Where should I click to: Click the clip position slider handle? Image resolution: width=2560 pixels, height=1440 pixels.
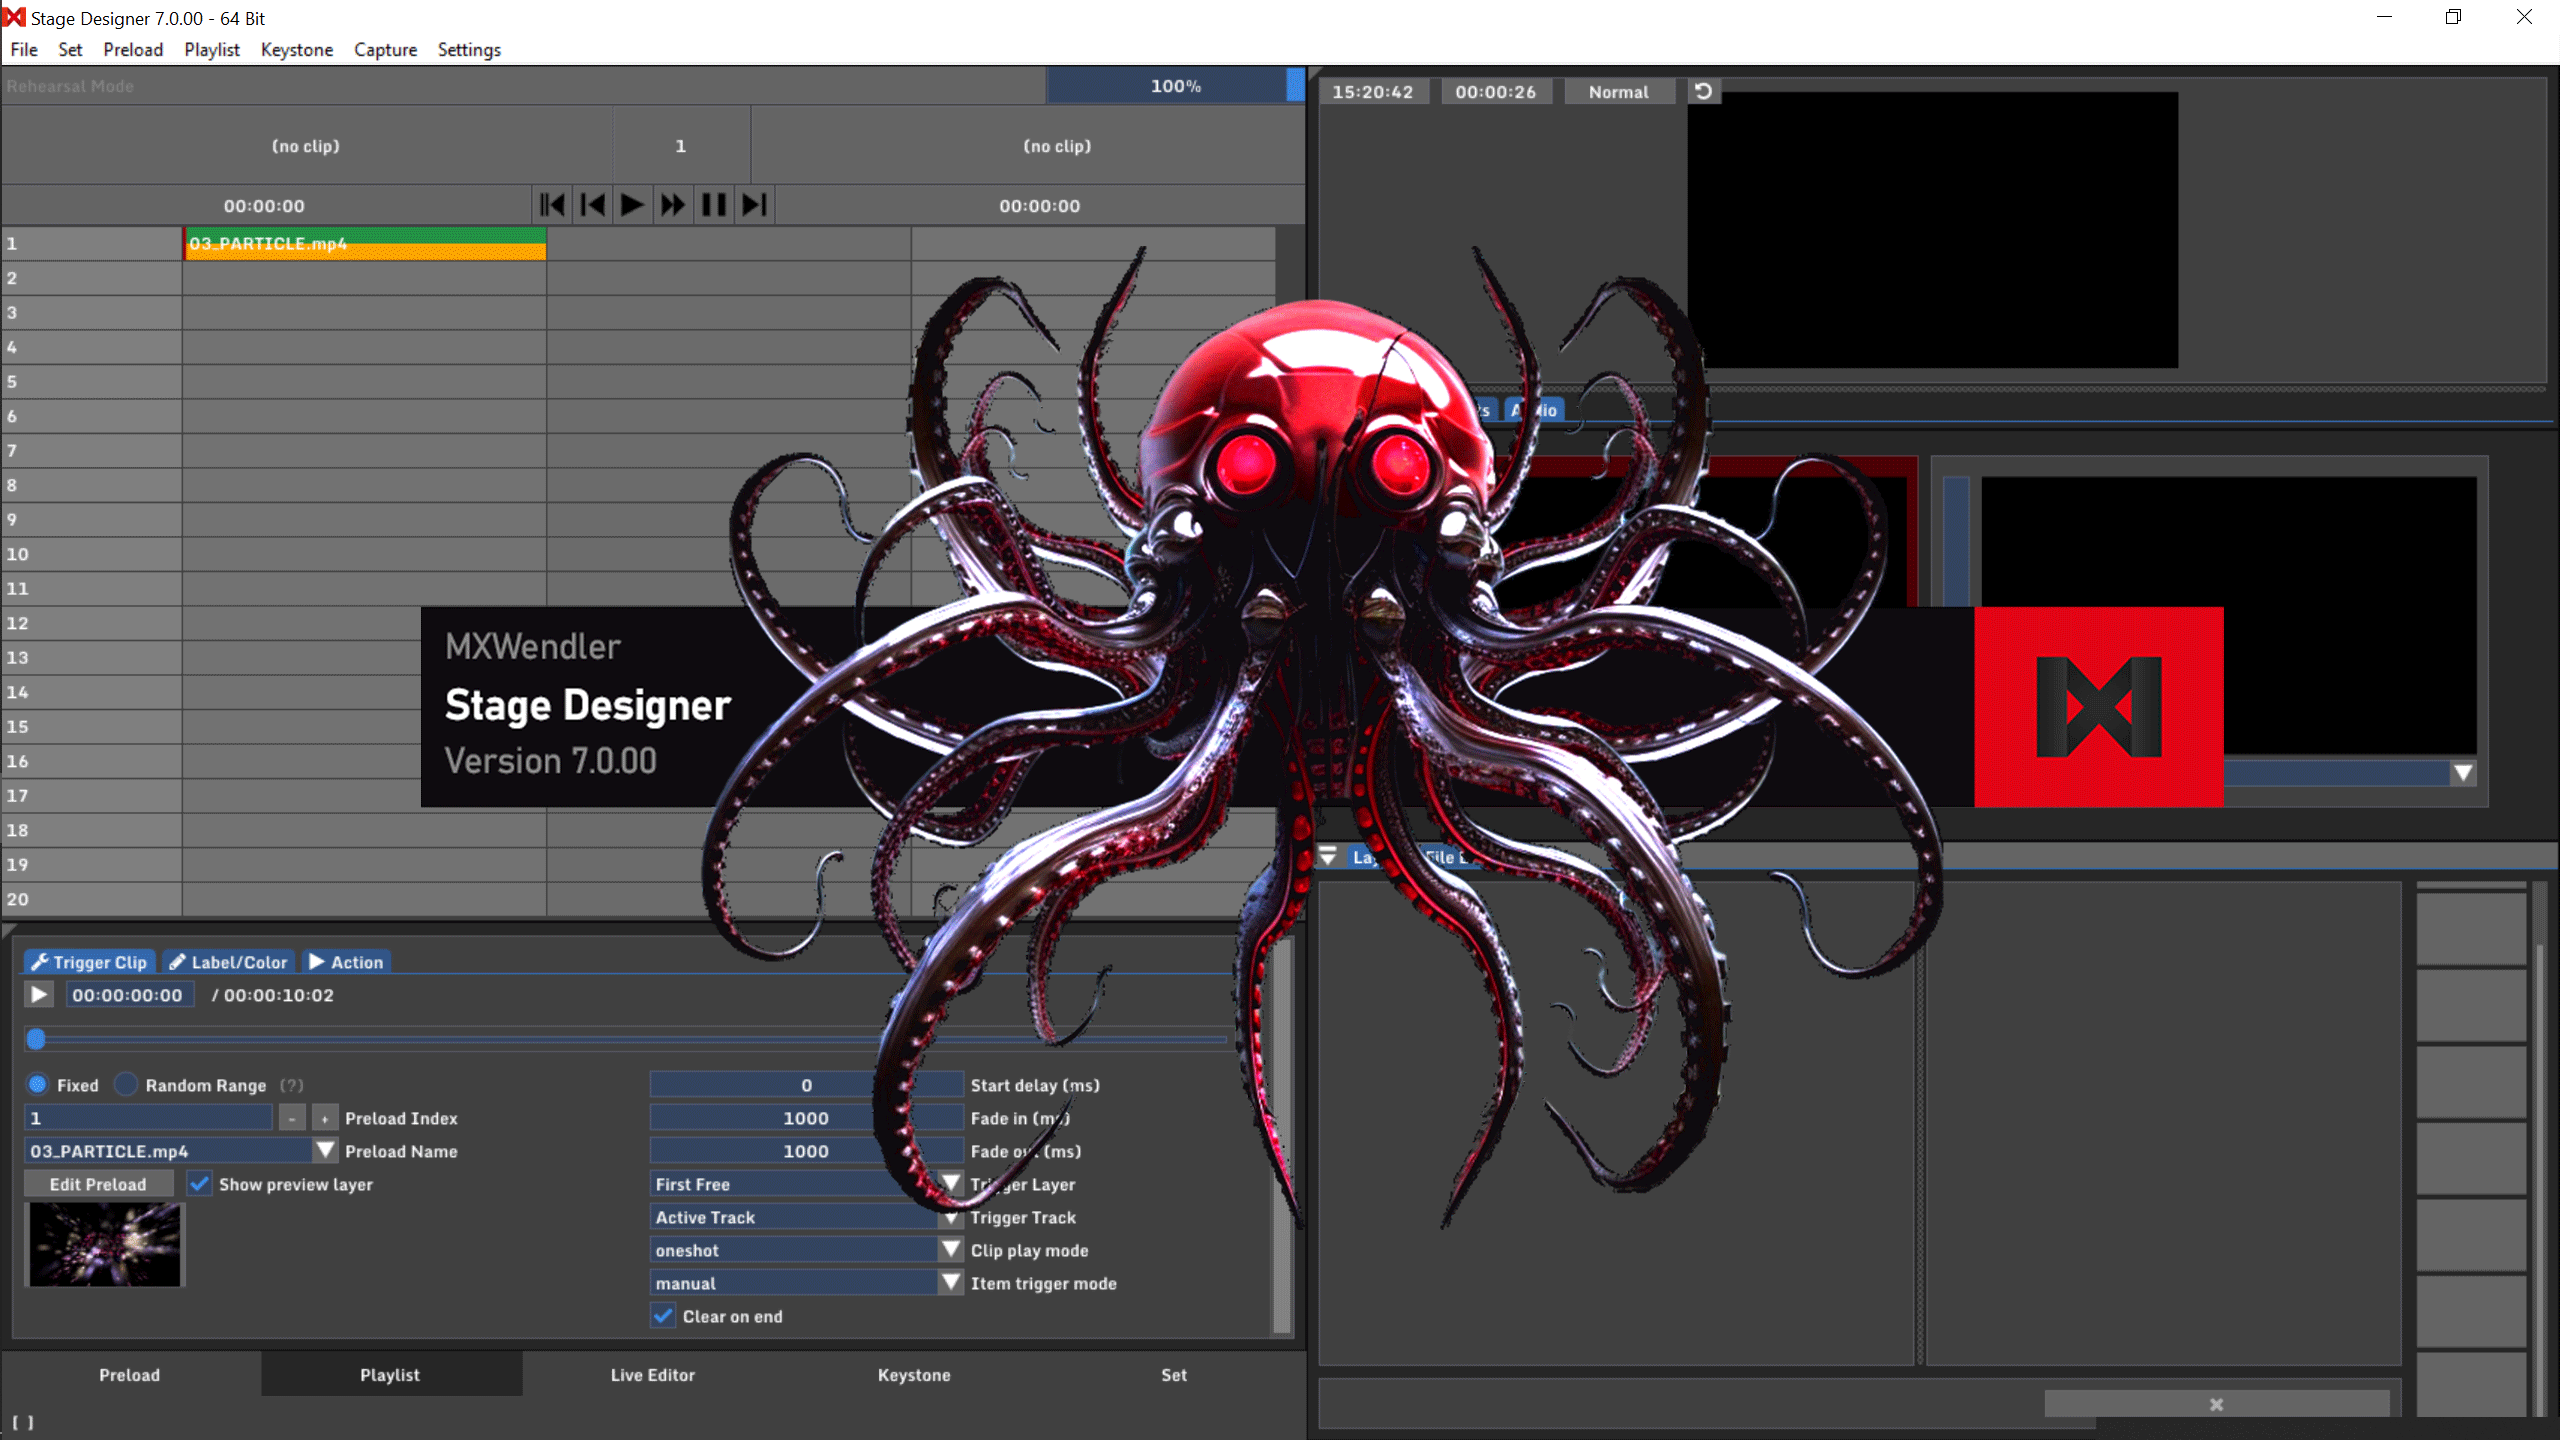(36, 1039)
